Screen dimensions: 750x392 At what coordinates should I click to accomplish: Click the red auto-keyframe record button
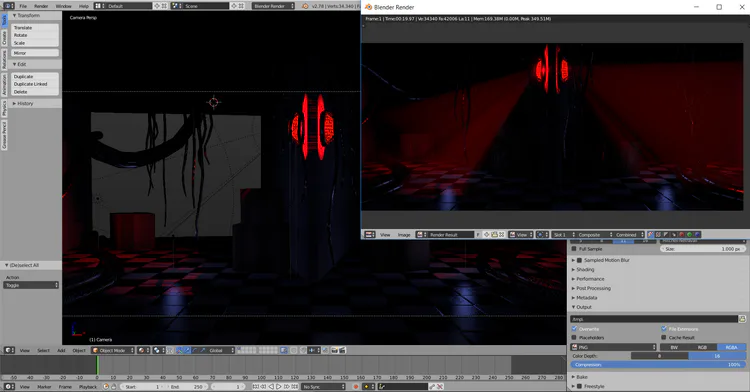pos(356,387)
